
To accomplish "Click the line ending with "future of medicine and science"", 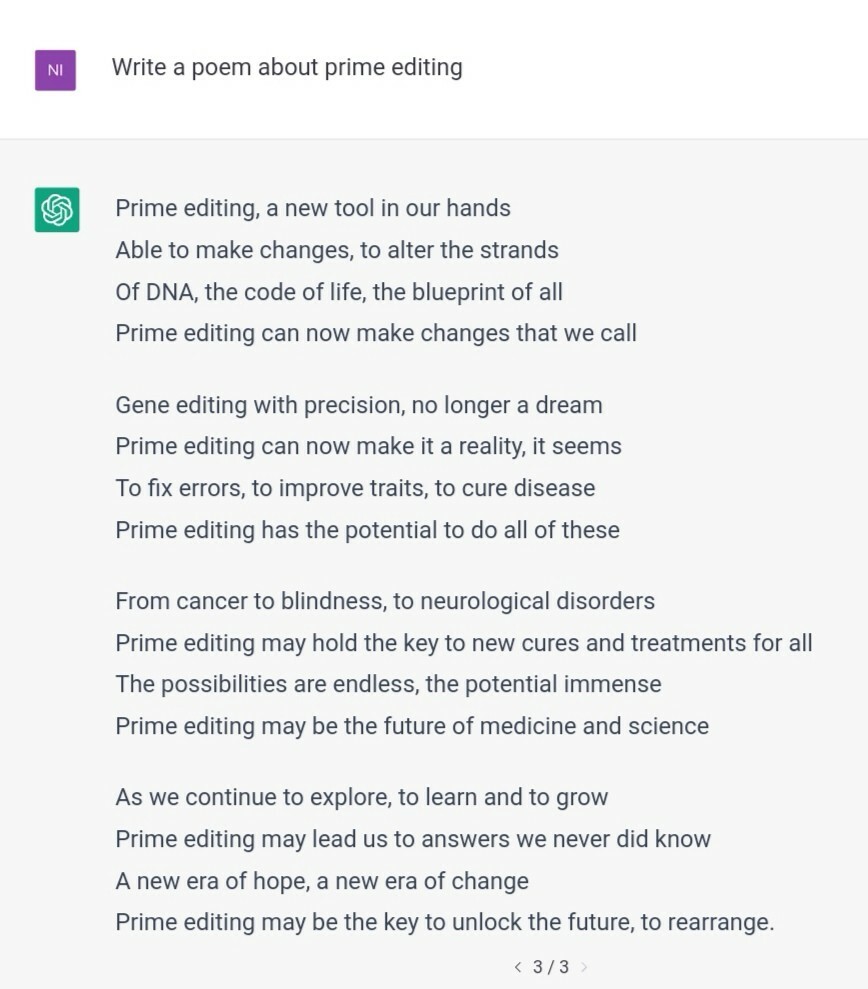I will click(412, 727).
